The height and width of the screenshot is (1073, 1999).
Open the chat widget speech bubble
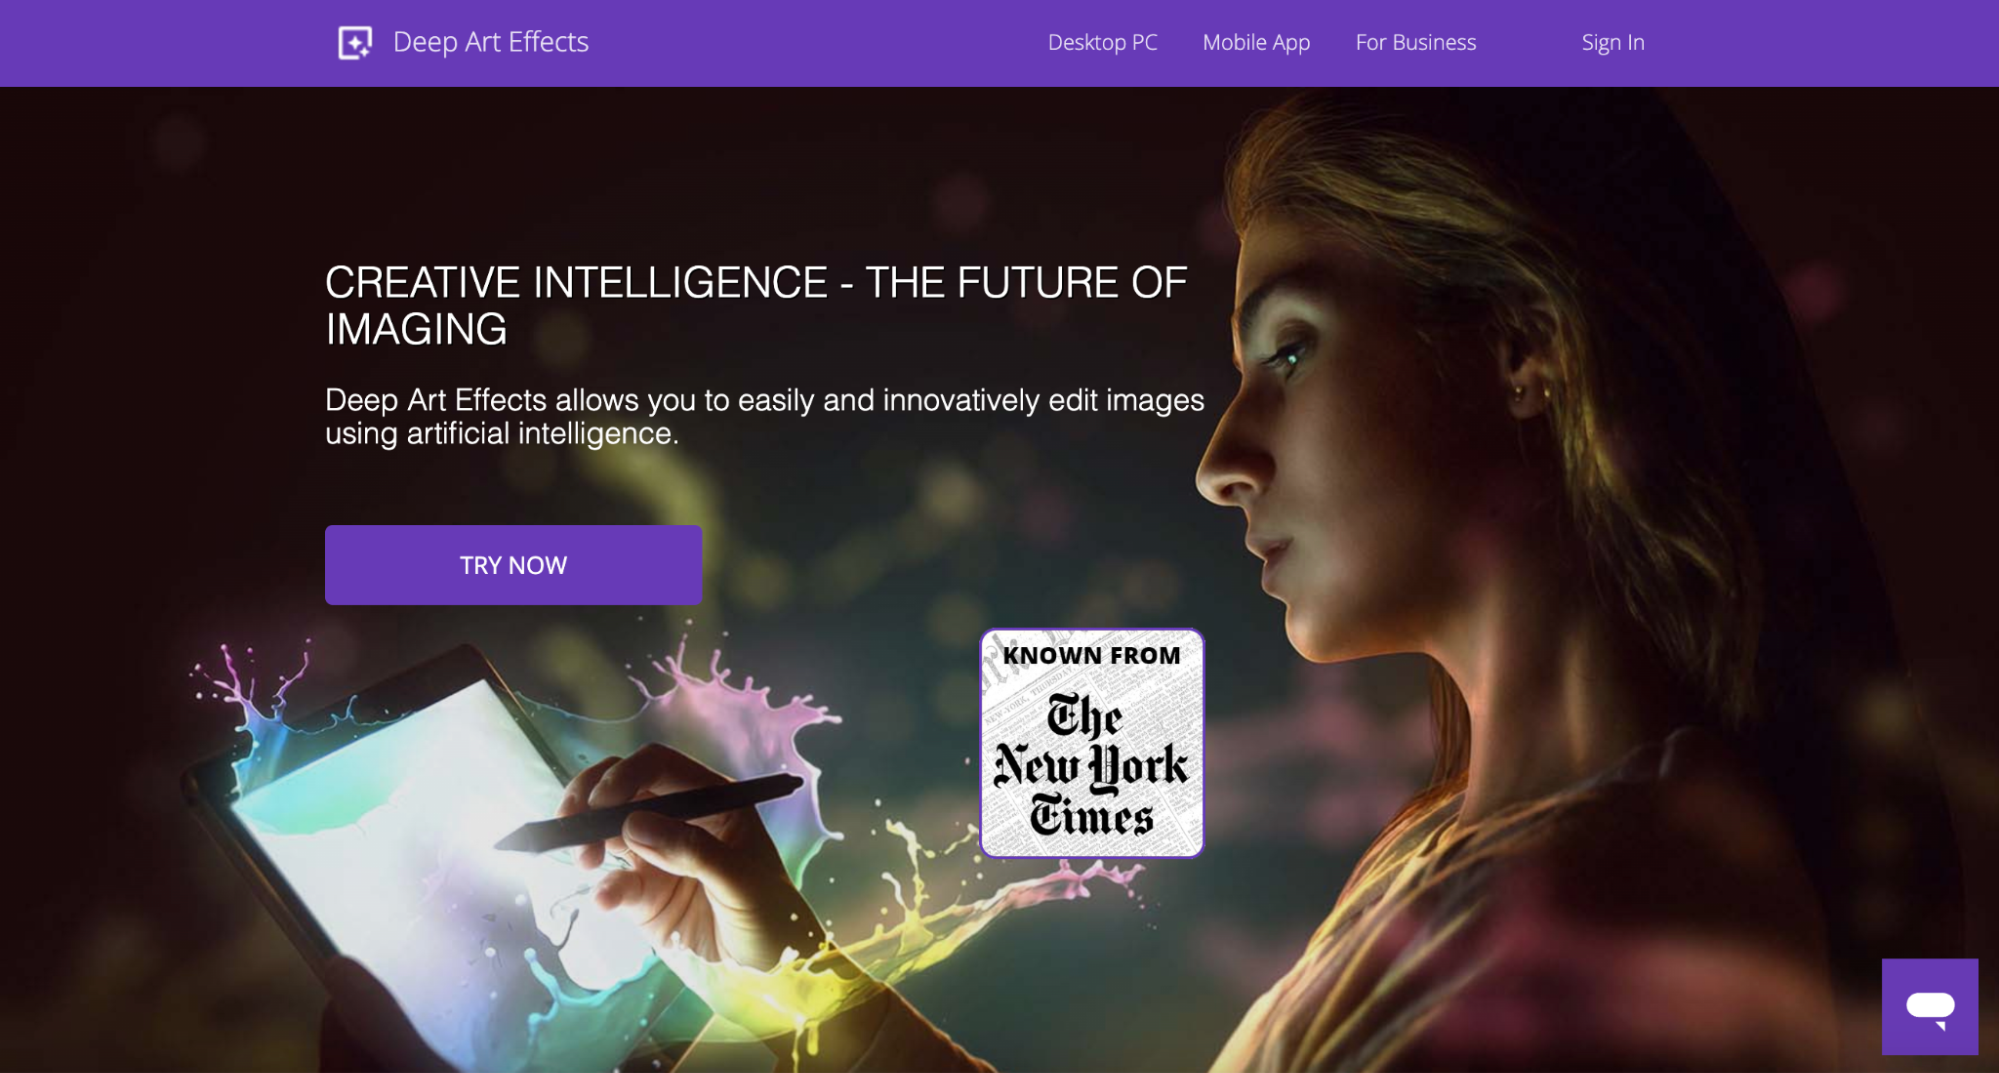[x=1929, y=1006]
